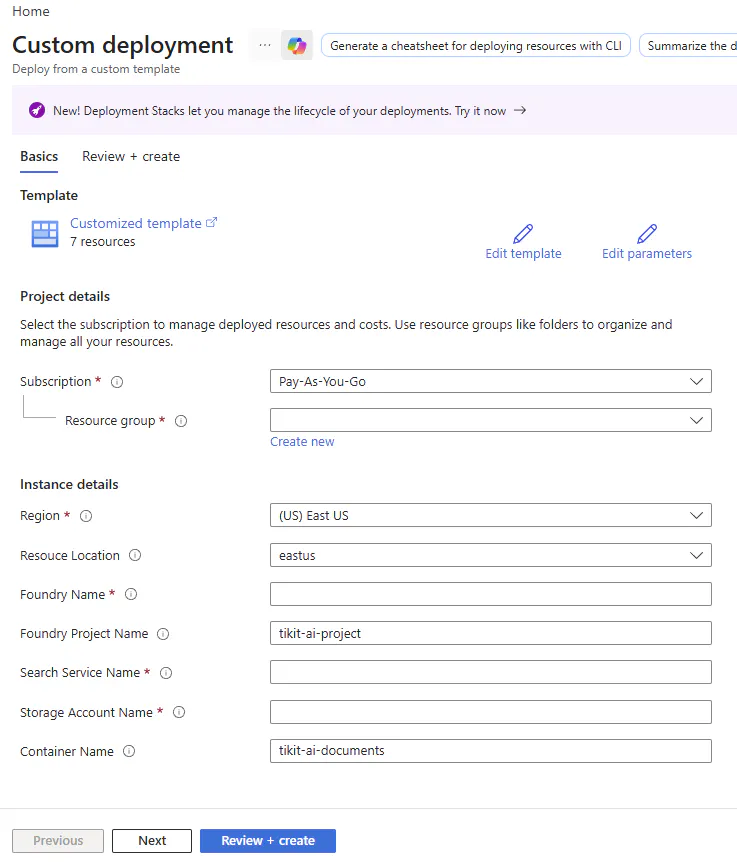Viewport: 737px width, 862px height.
Task: Click Edit parameters text link
Action: (x=647, y=254)
